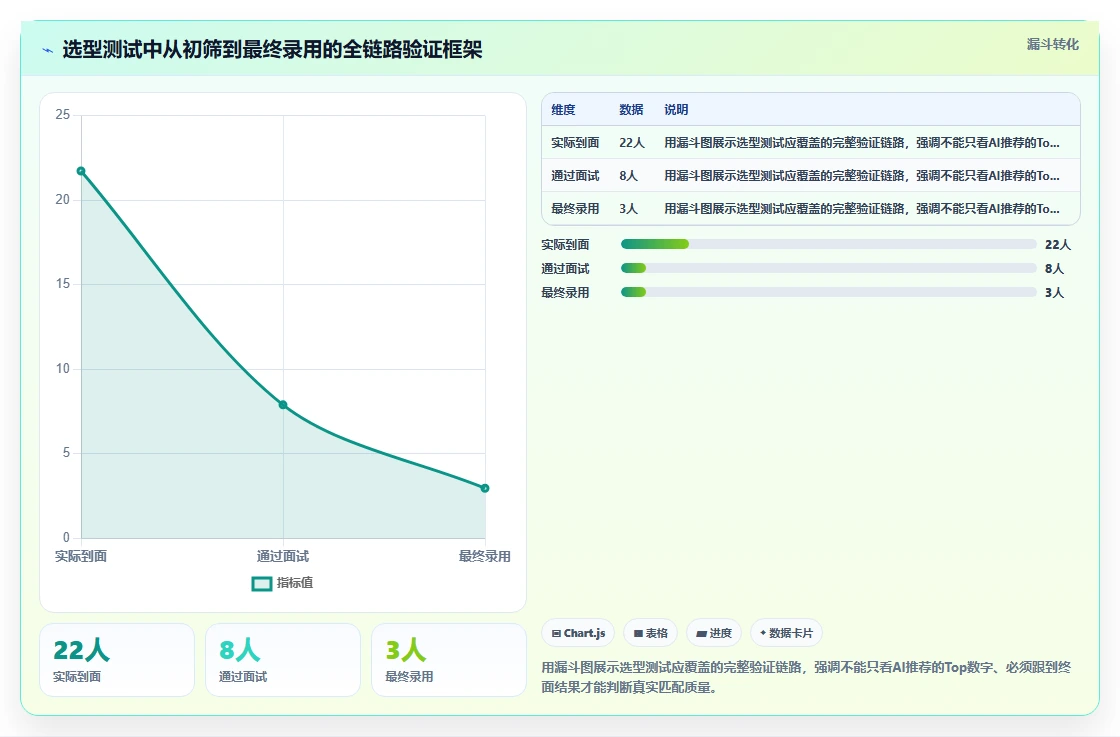Click the 3人 label beside progress bar
Image resolution: width=1120 pixels, height=737 pixels.
1054,292
